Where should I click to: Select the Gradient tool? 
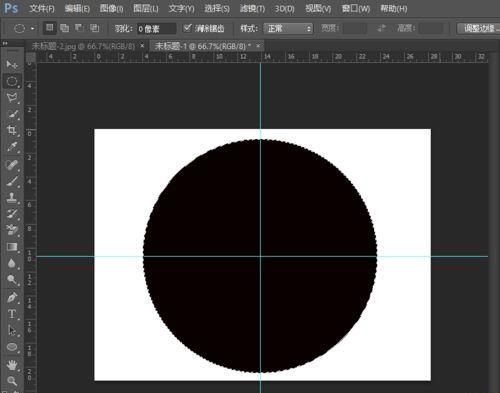[12, 247]
